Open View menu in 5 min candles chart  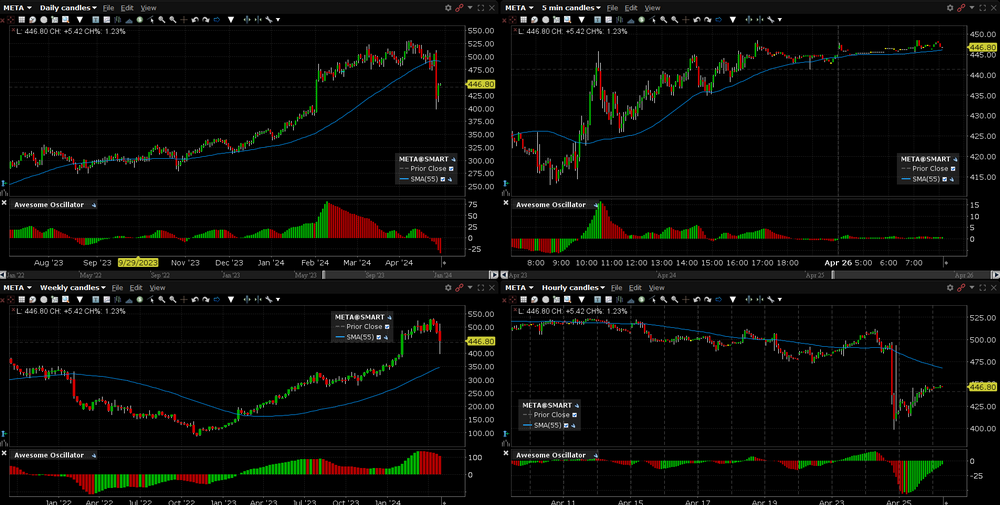652,8
